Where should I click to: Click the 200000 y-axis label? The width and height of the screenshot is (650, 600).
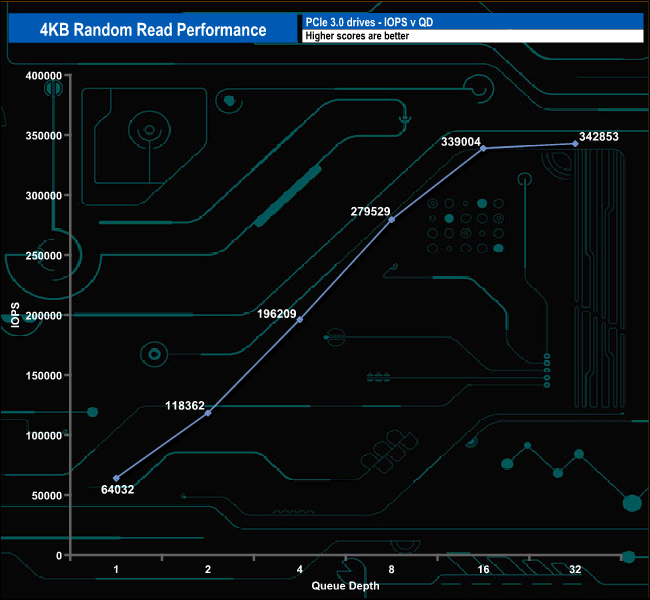coord(44,316)
